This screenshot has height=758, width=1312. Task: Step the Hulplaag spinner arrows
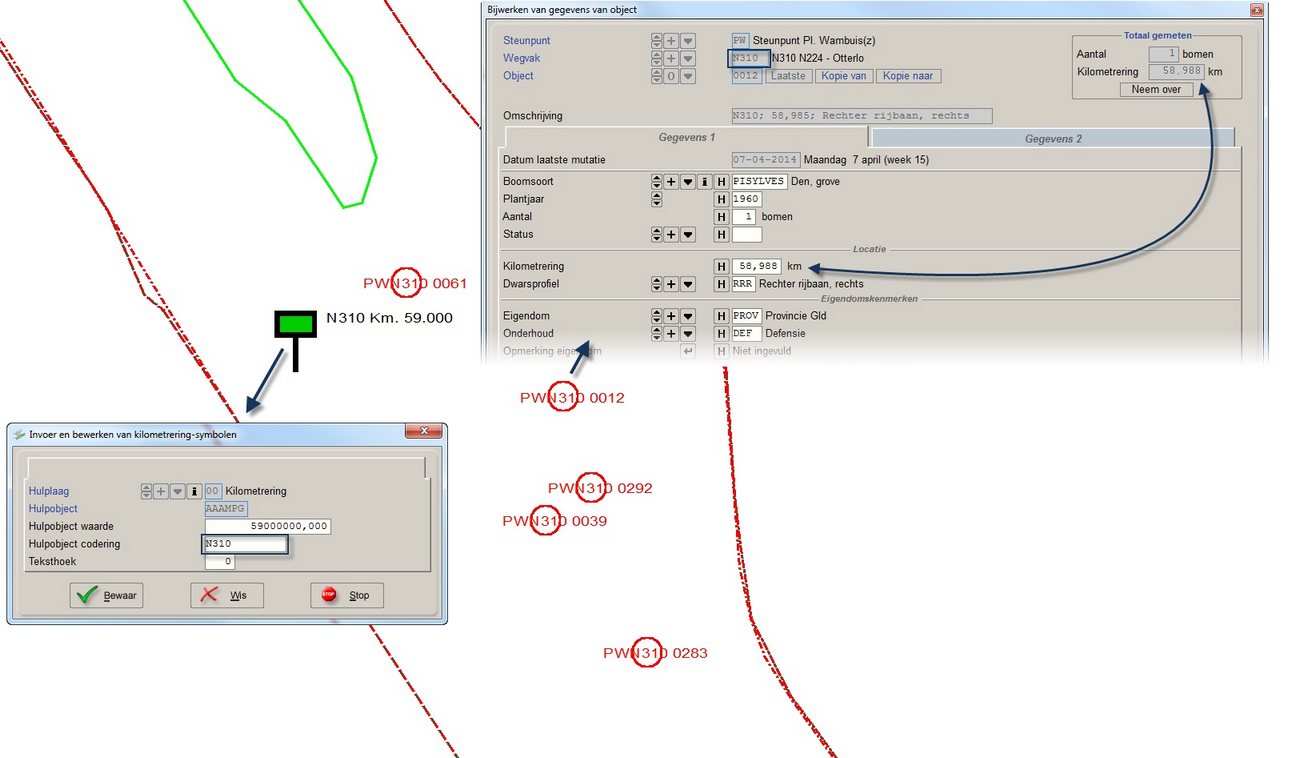pyautogui.click(x=147, y=492)
